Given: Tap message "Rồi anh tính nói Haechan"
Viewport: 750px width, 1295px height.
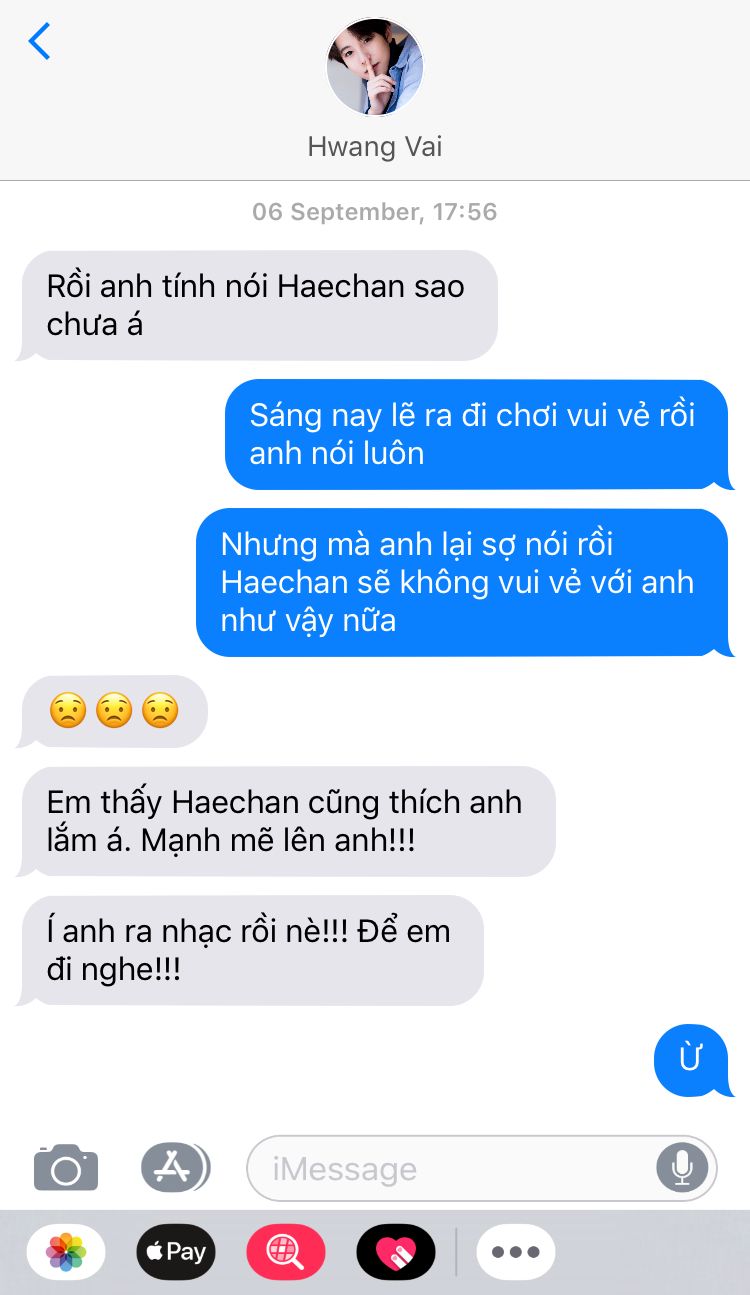Looking at the screenshot, I should pos(257,305).
